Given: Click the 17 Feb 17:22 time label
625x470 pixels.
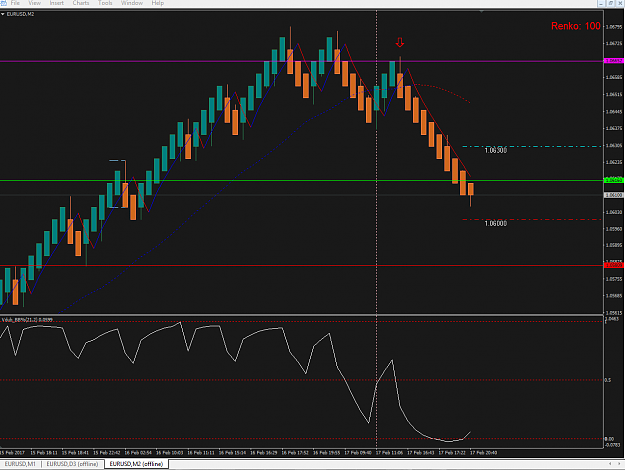Looking at the screenshot, I should coord(452,453).
